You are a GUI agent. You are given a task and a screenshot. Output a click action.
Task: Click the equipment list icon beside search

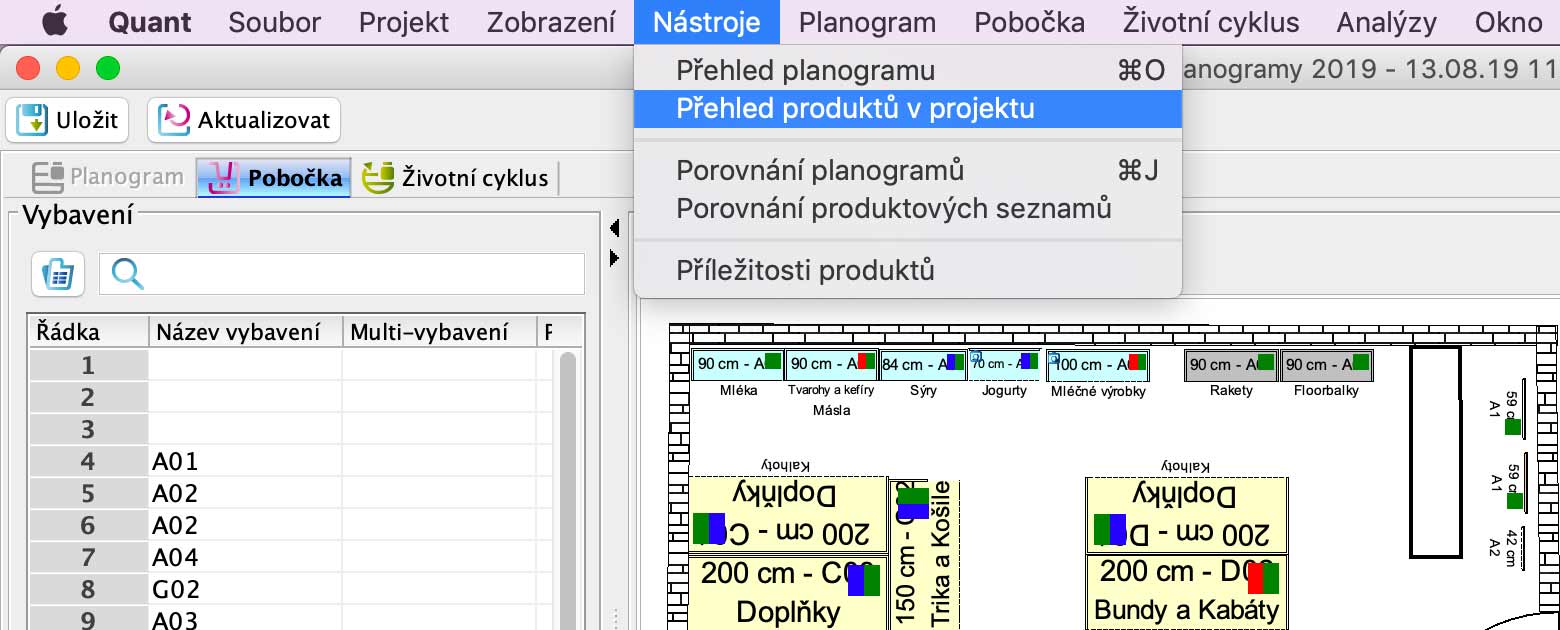click(x=58, y=274)
